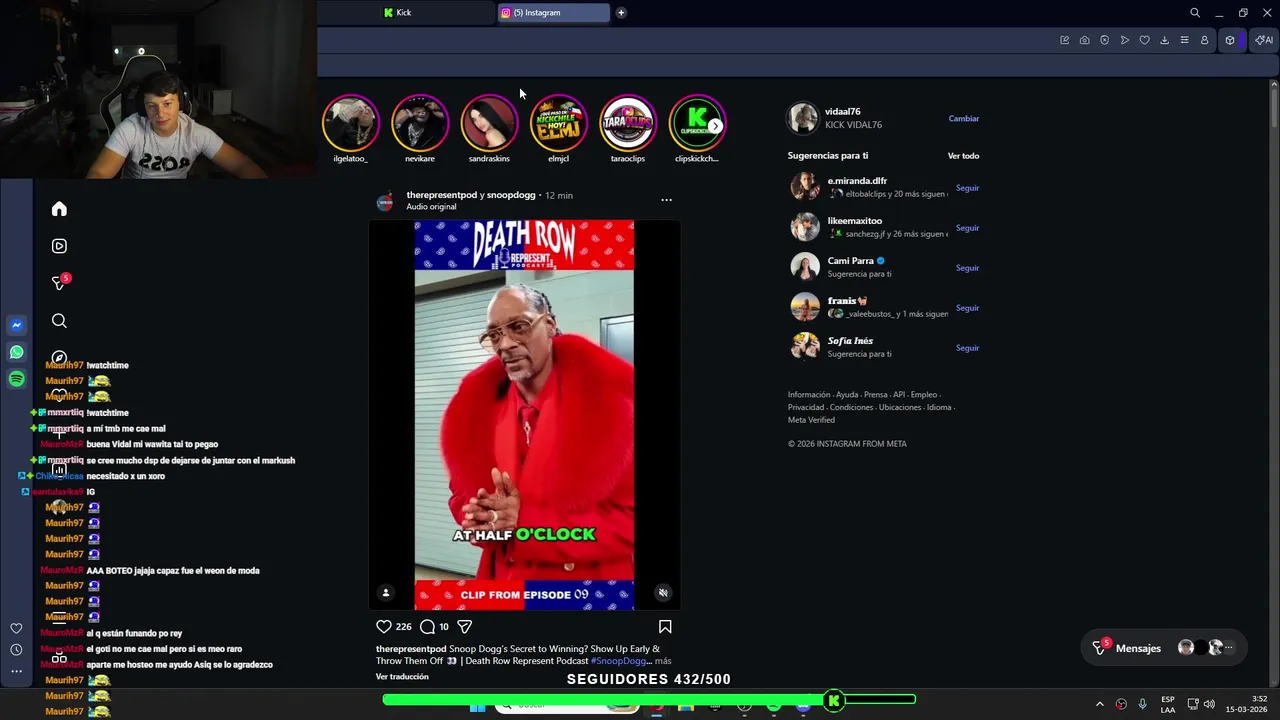Screen dimensions: 1280x720
Task: Open WhatsApp in browser sidebar
Action: coord(16,352)
